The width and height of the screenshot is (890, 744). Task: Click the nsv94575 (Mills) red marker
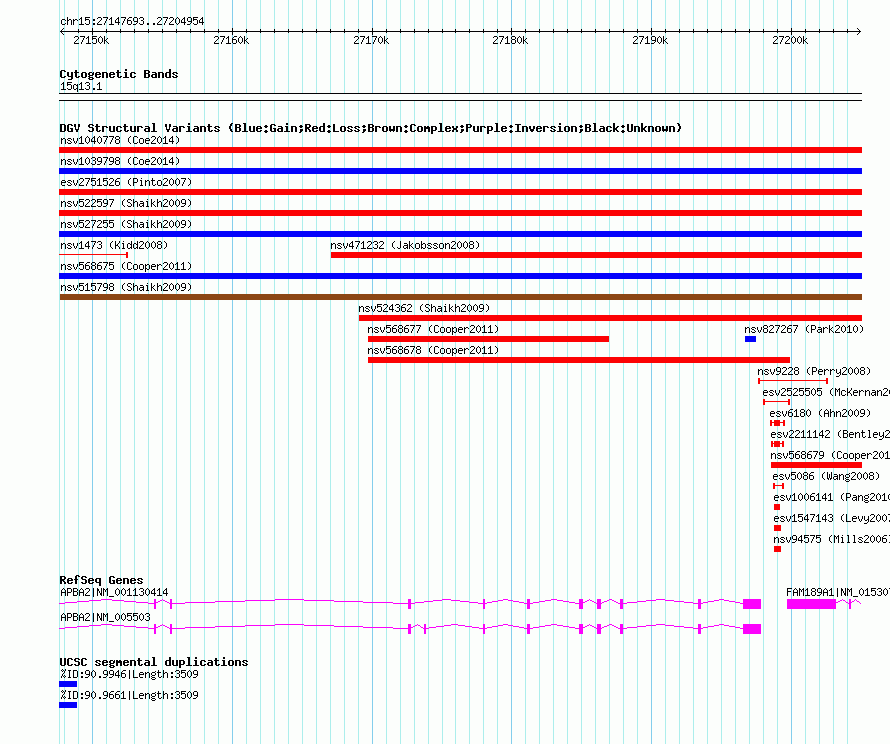tap(778, 549)
